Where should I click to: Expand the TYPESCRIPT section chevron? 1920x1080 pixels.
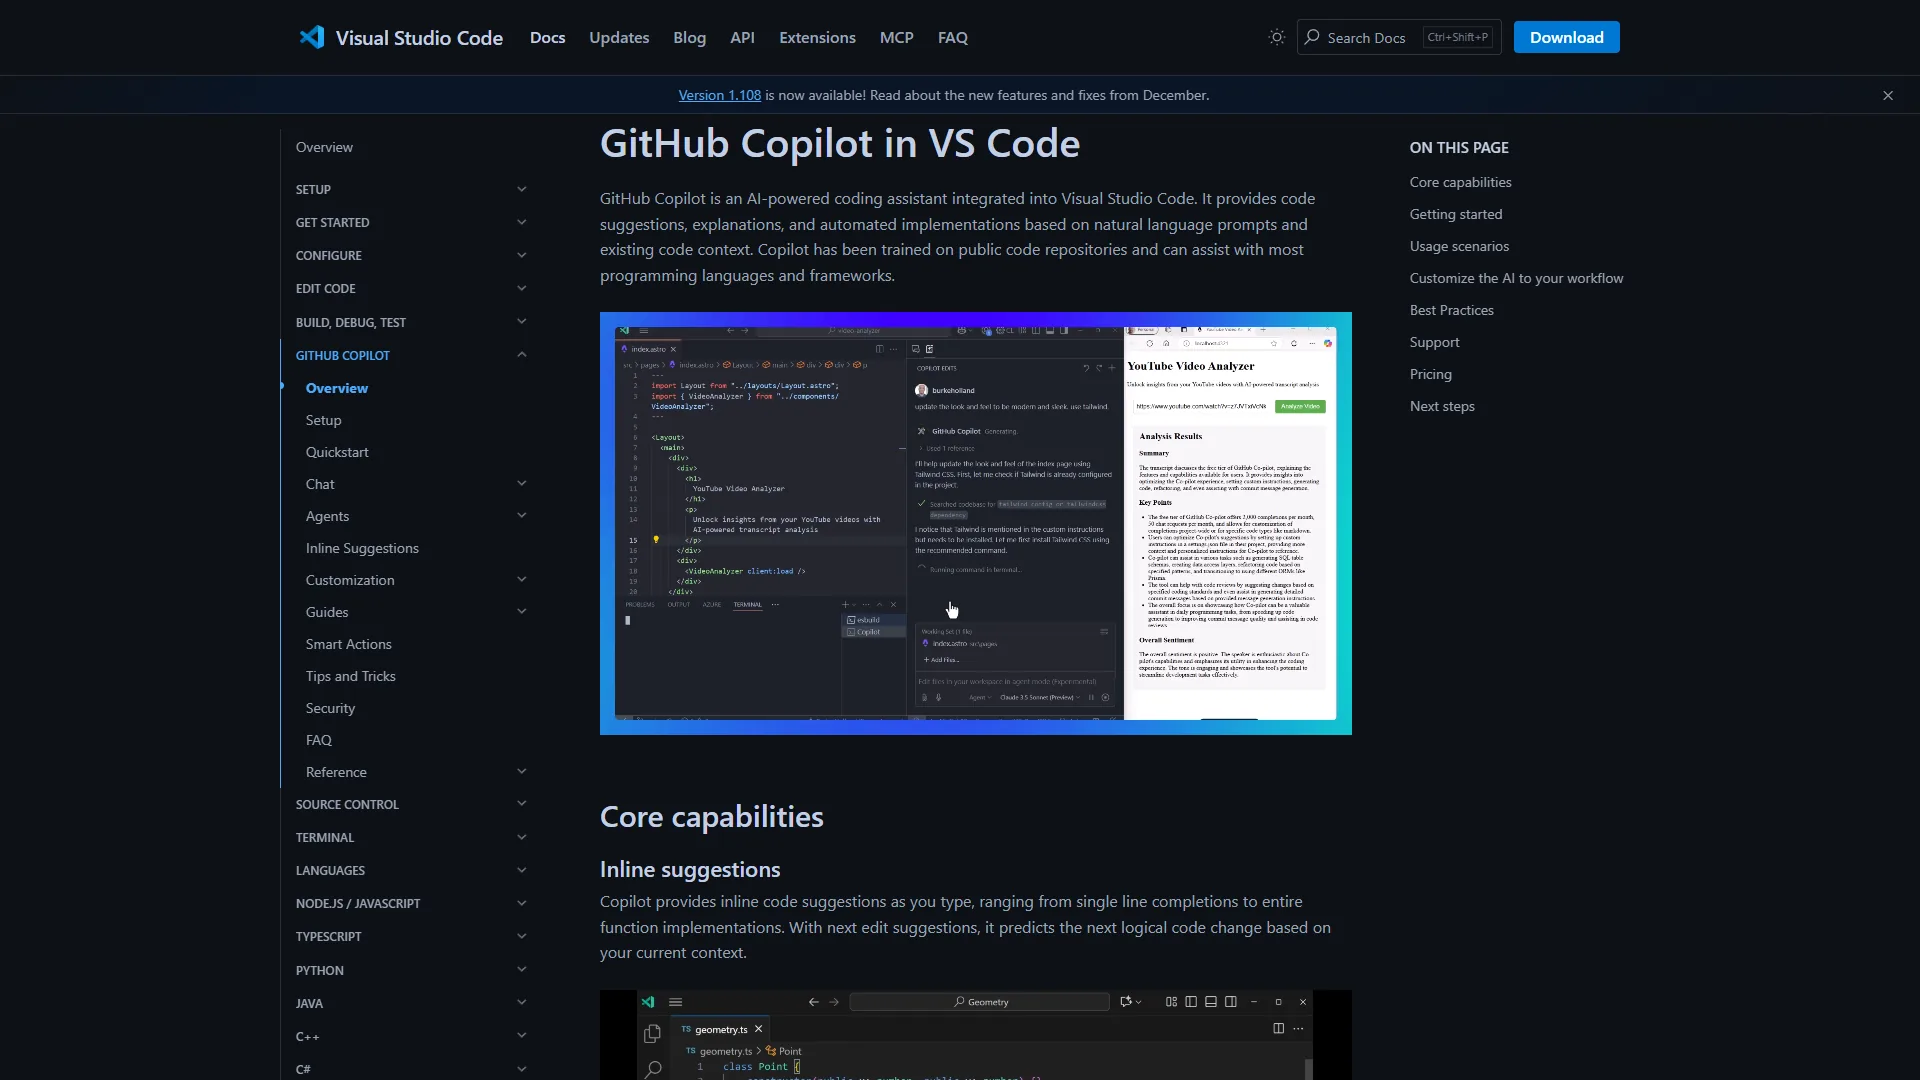tap(521, 936)
